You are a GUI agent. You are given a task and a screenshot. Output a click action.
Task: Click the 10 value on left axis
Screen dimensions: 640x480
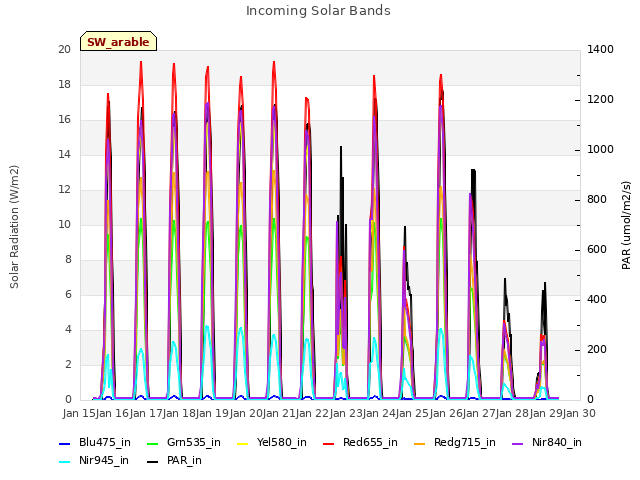[64, 224]
